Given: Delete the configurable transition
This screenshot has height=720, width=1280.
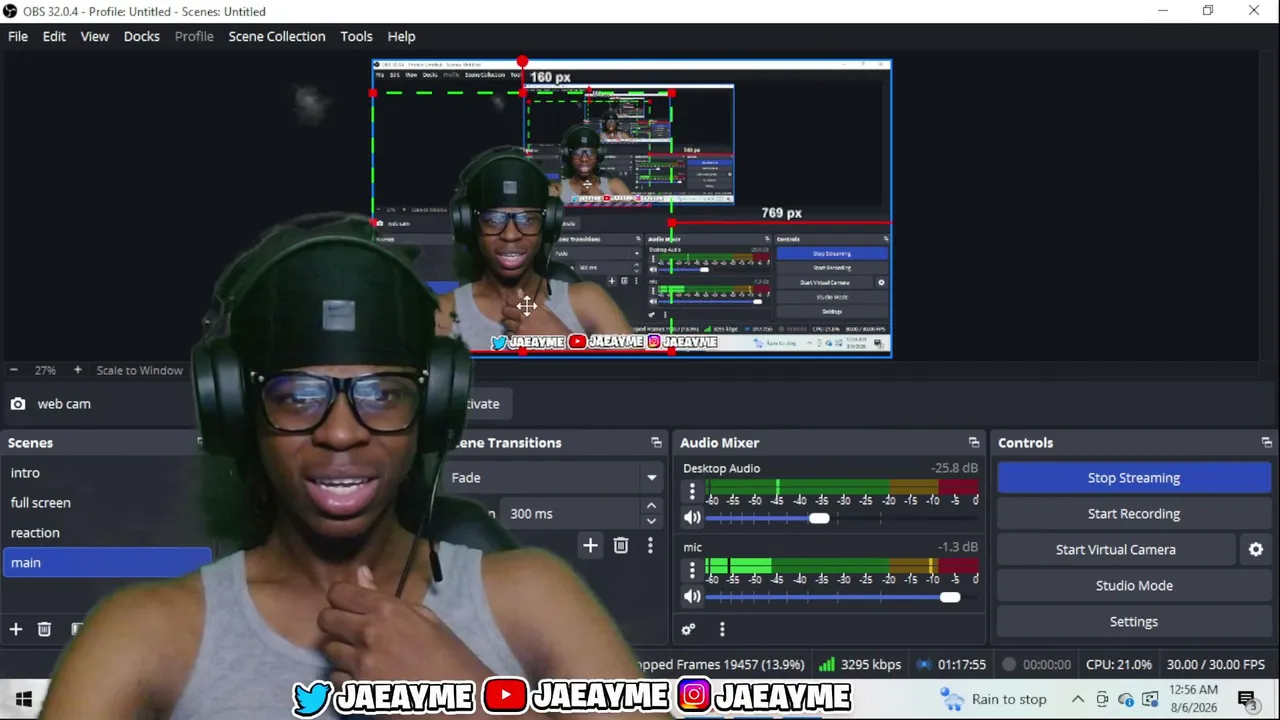Looking at the screenshot, I should [x=621, y=545].
